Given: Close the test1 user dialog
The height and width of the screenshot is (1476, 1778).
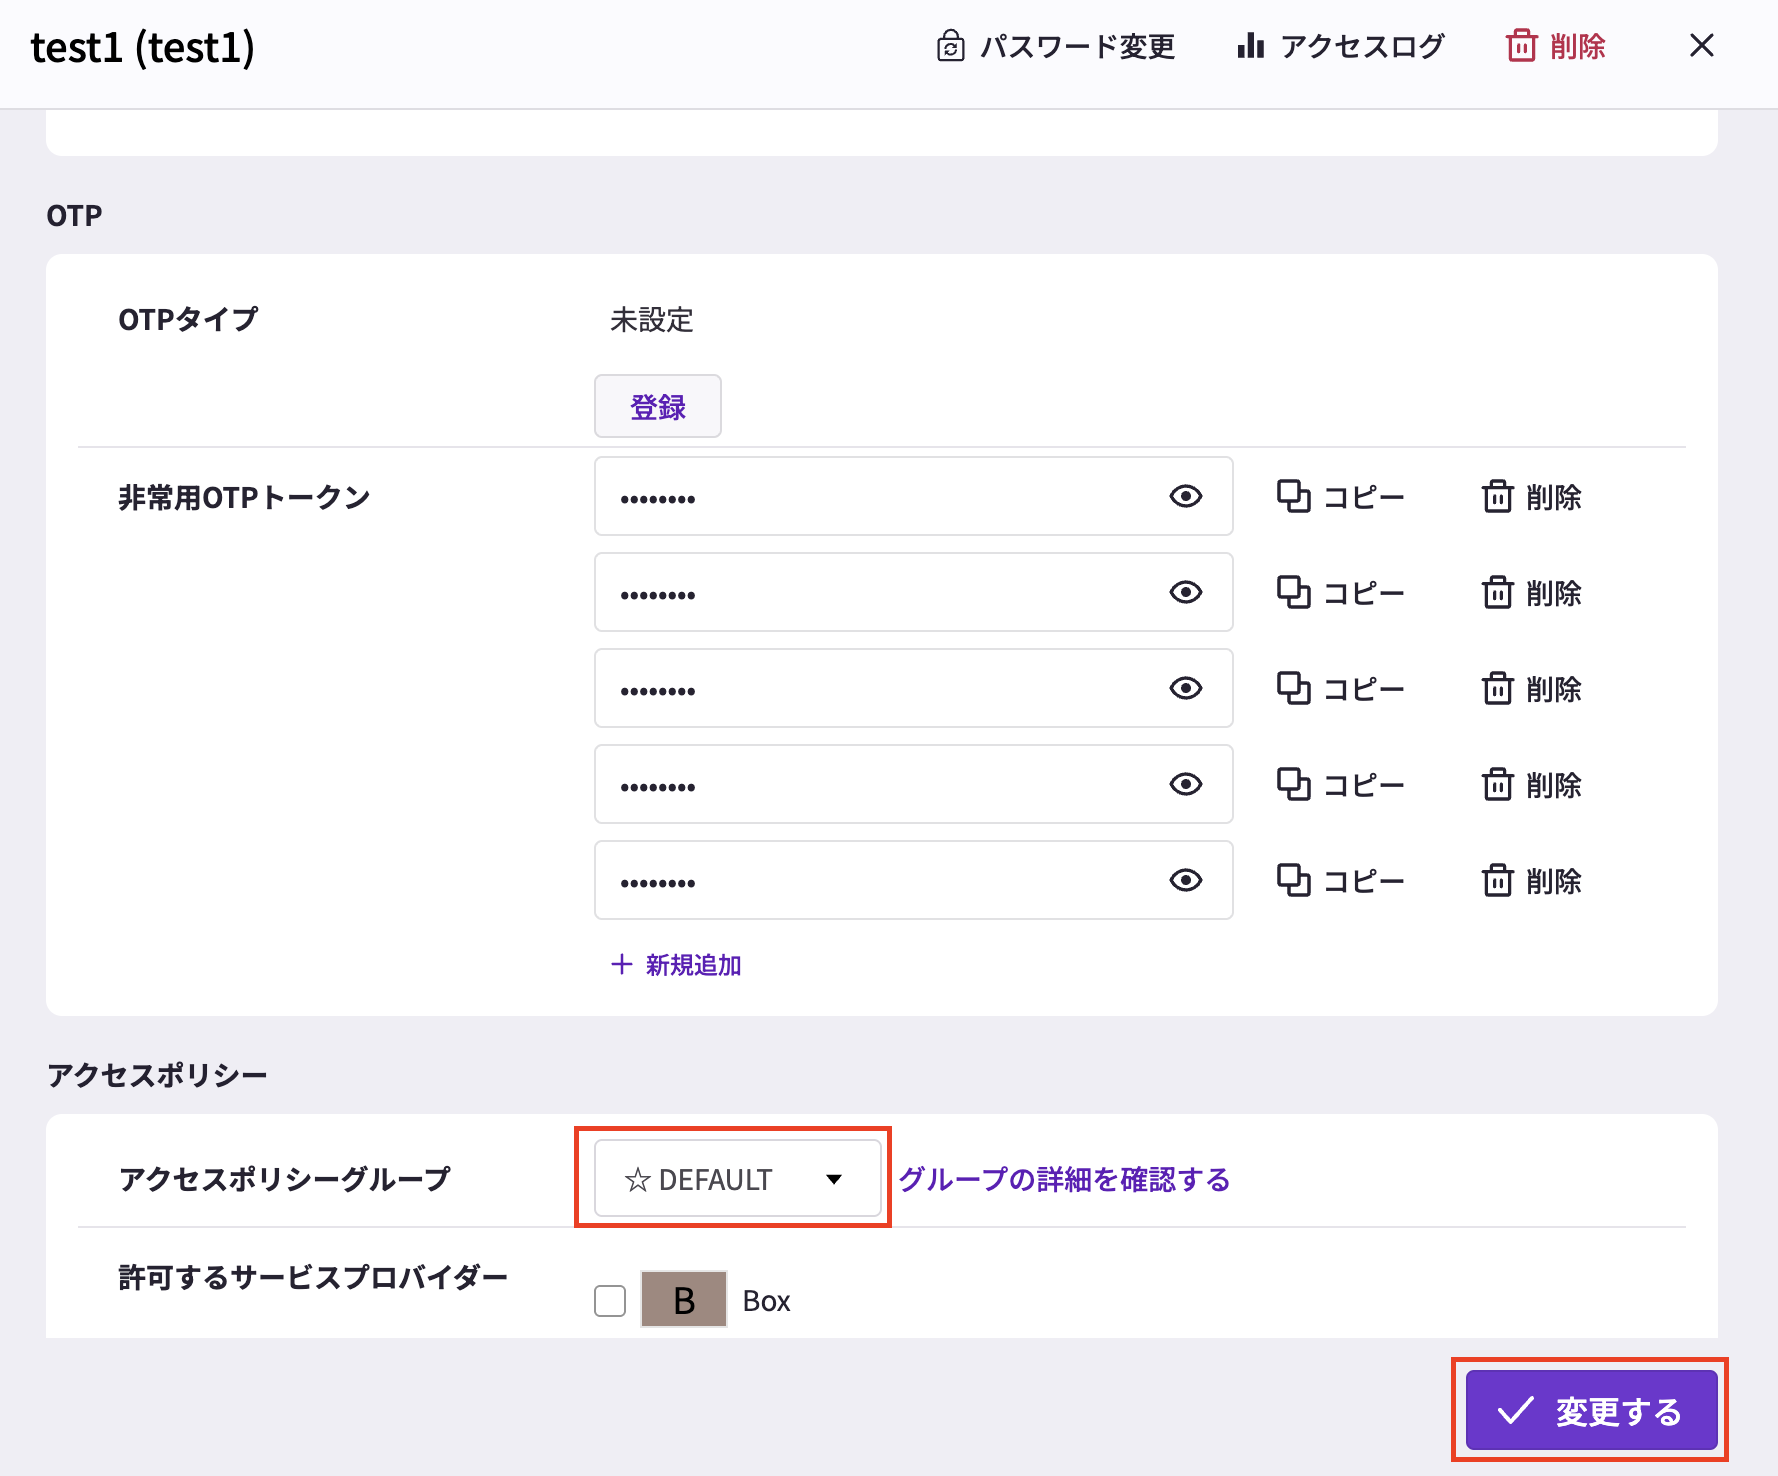Looking at the screenshot, I should [1701, 46].
